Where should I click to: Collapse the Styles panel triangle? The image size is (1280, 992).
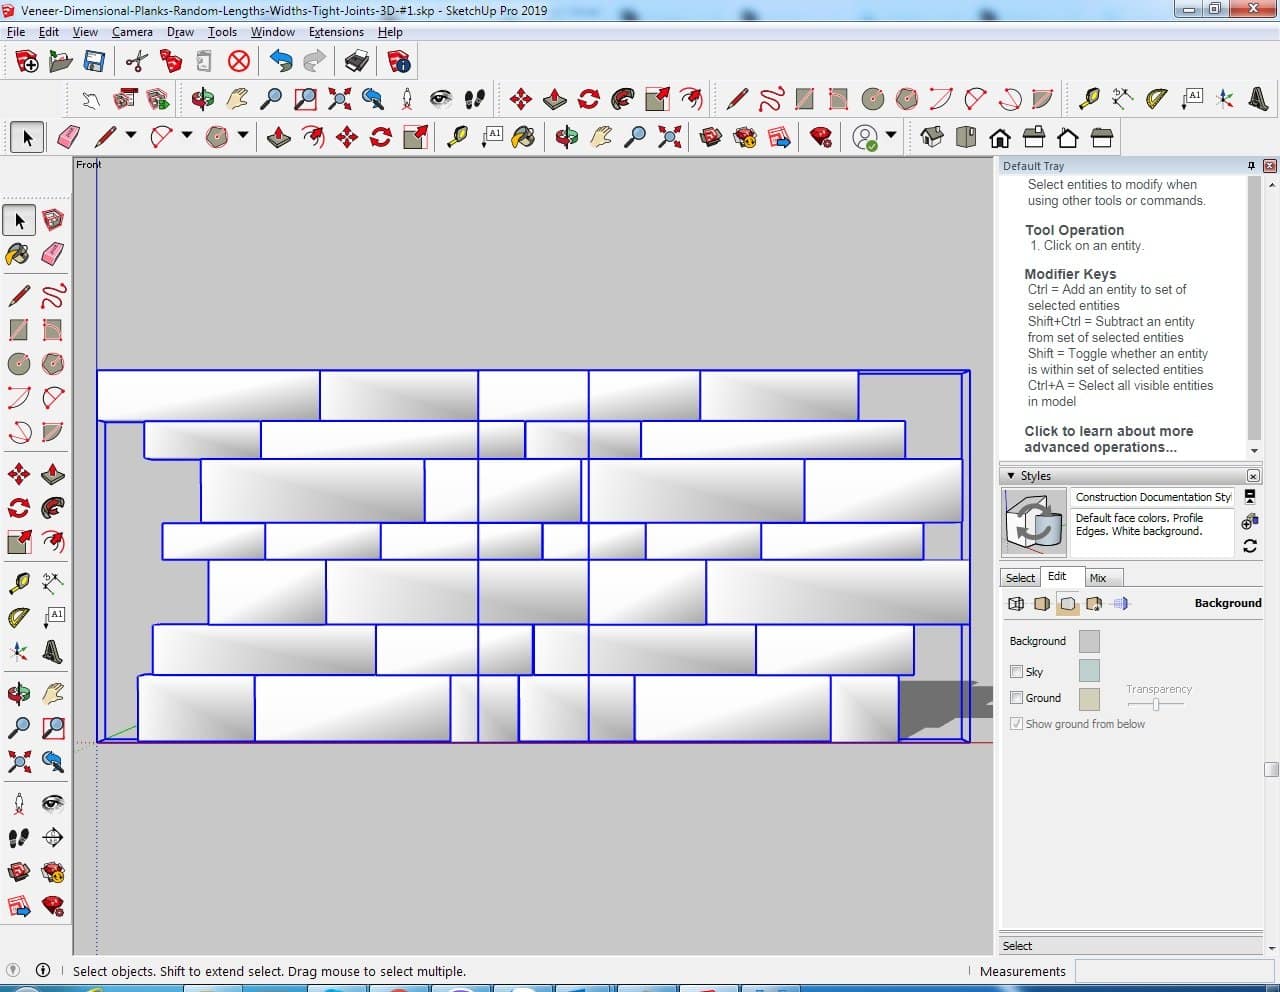[1011, 476]
